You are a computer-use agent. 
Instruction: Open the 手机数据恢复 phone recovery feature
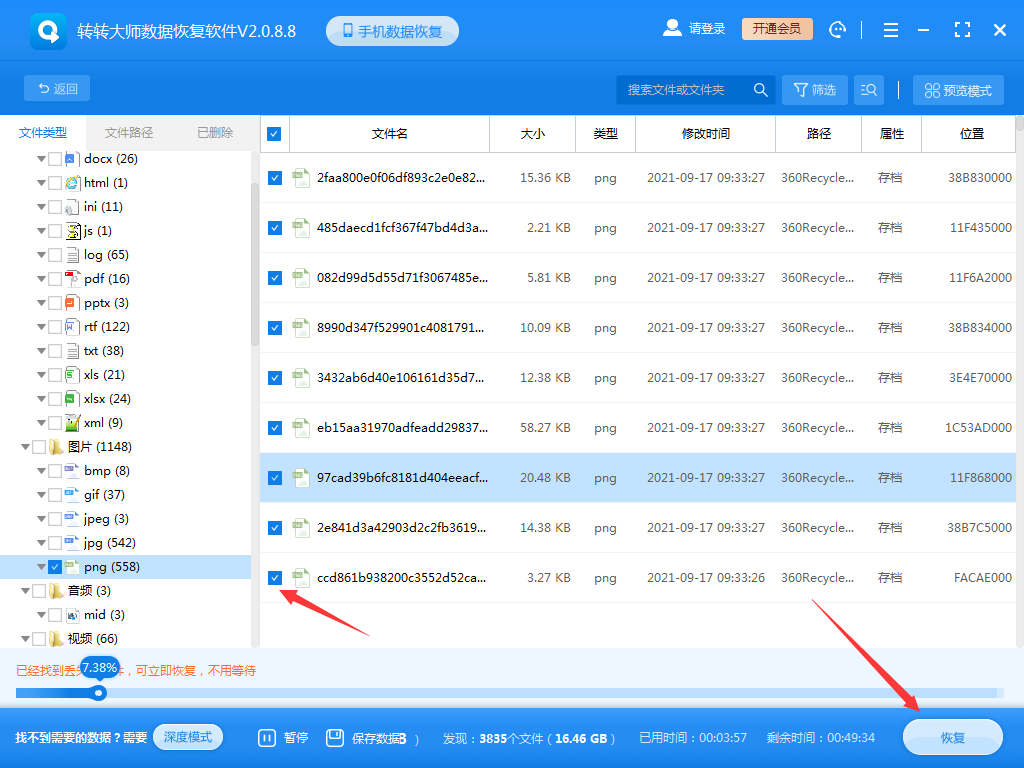tap(391, 30)
